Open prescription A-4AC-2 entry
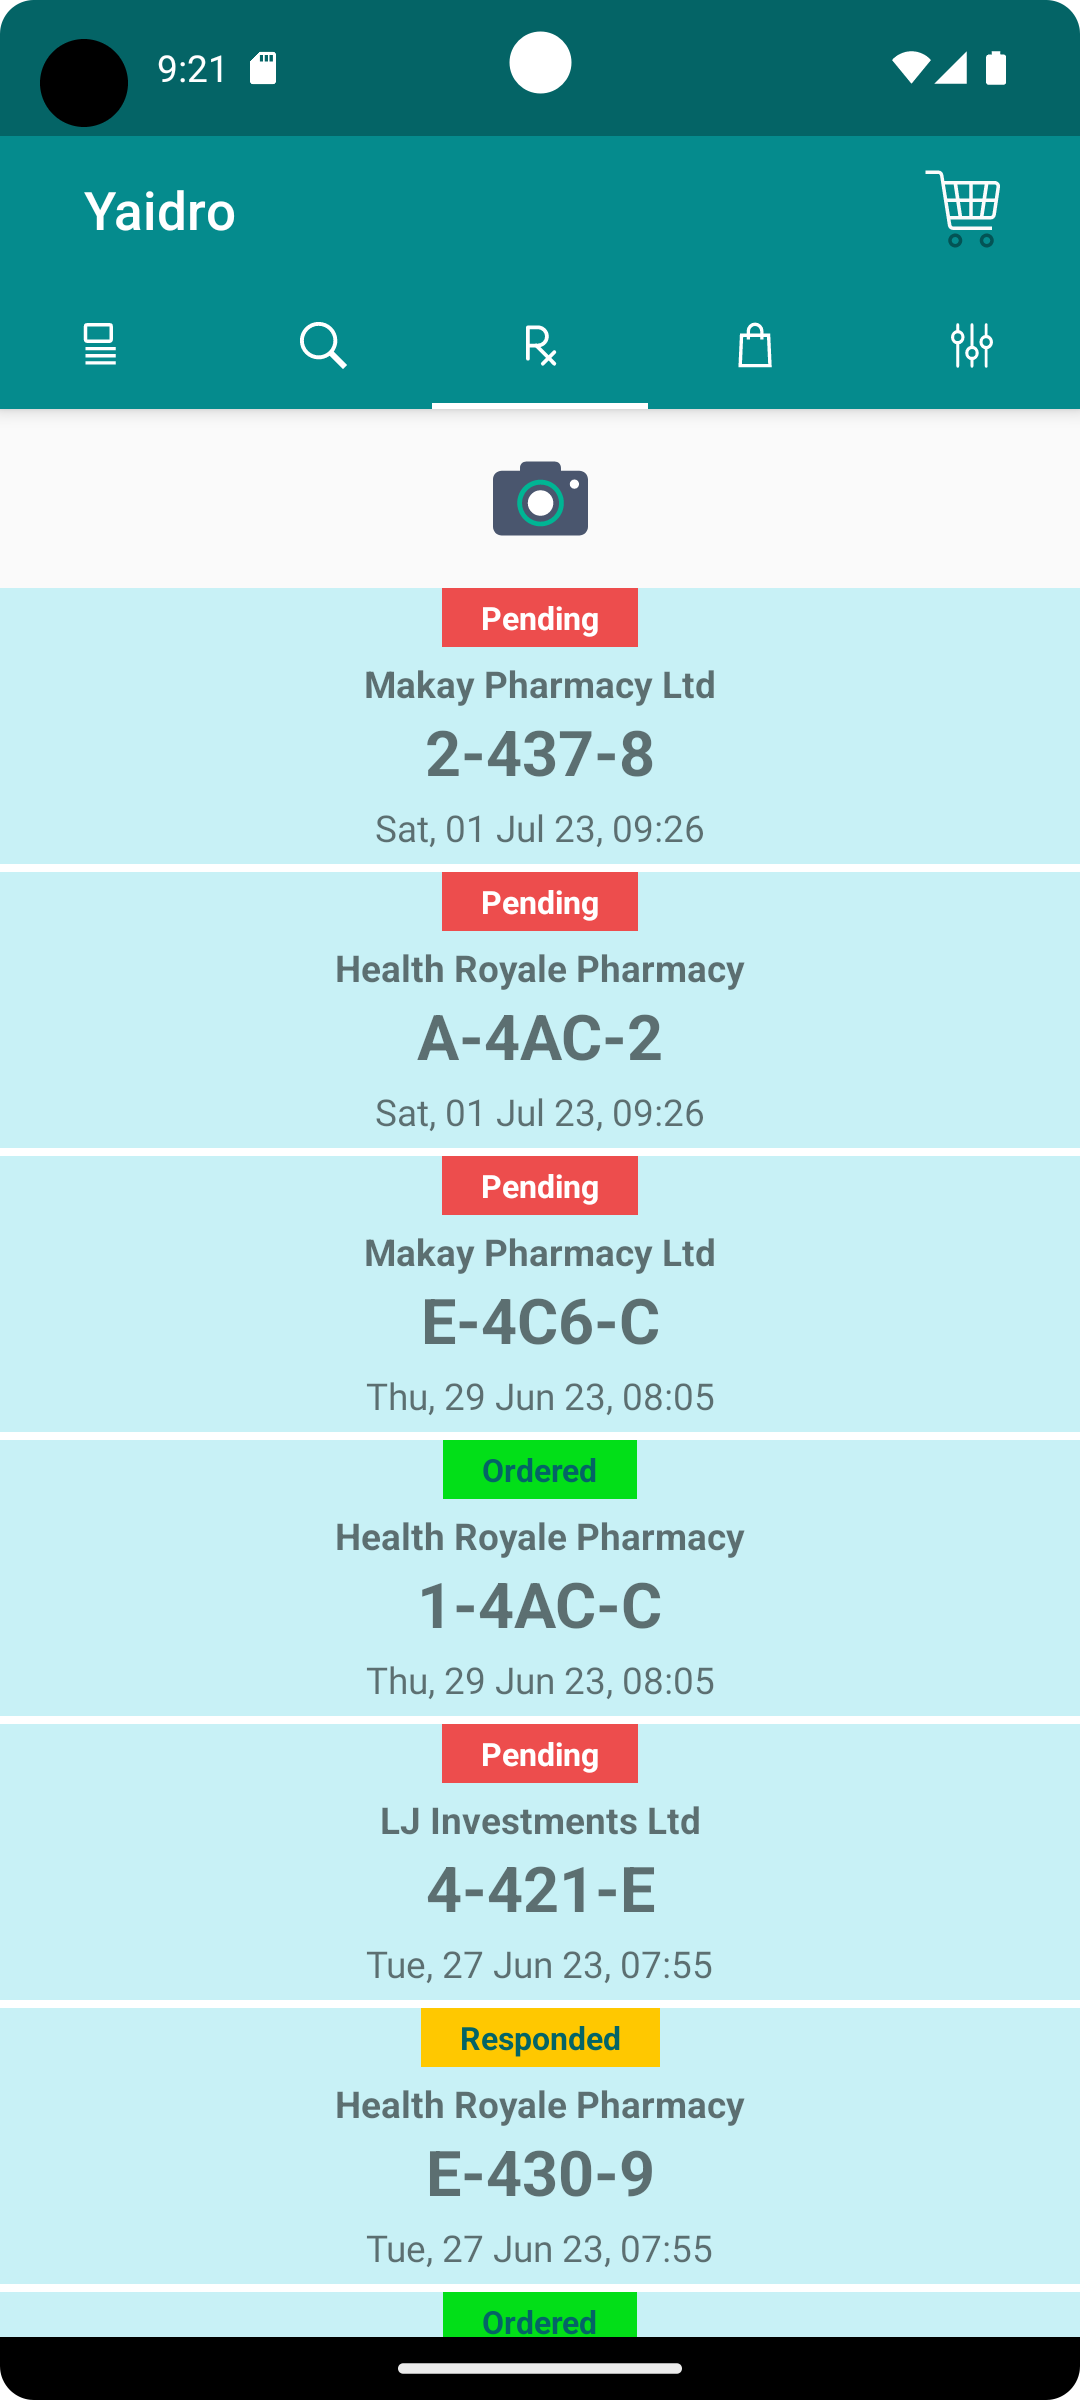1080x2400 pixels. [x=540, y=1037]
